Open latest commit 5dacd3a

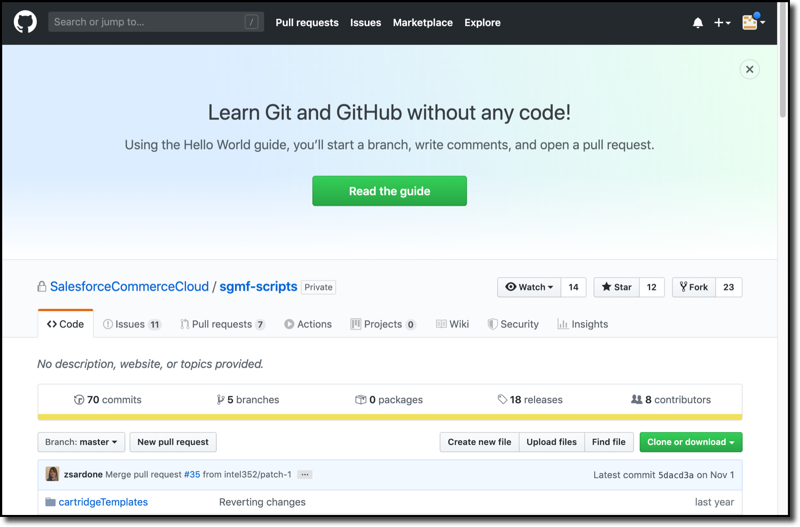tap(676, 475)
